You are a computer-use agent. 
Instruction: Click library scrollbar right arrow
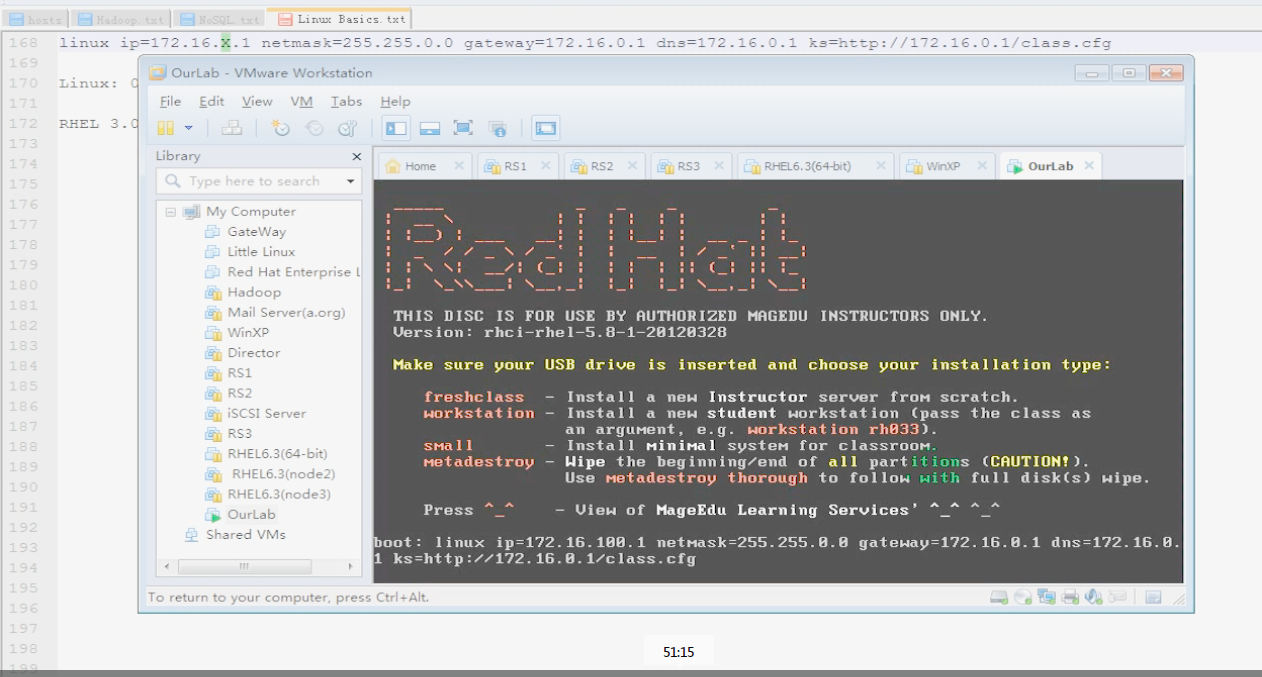350,566
